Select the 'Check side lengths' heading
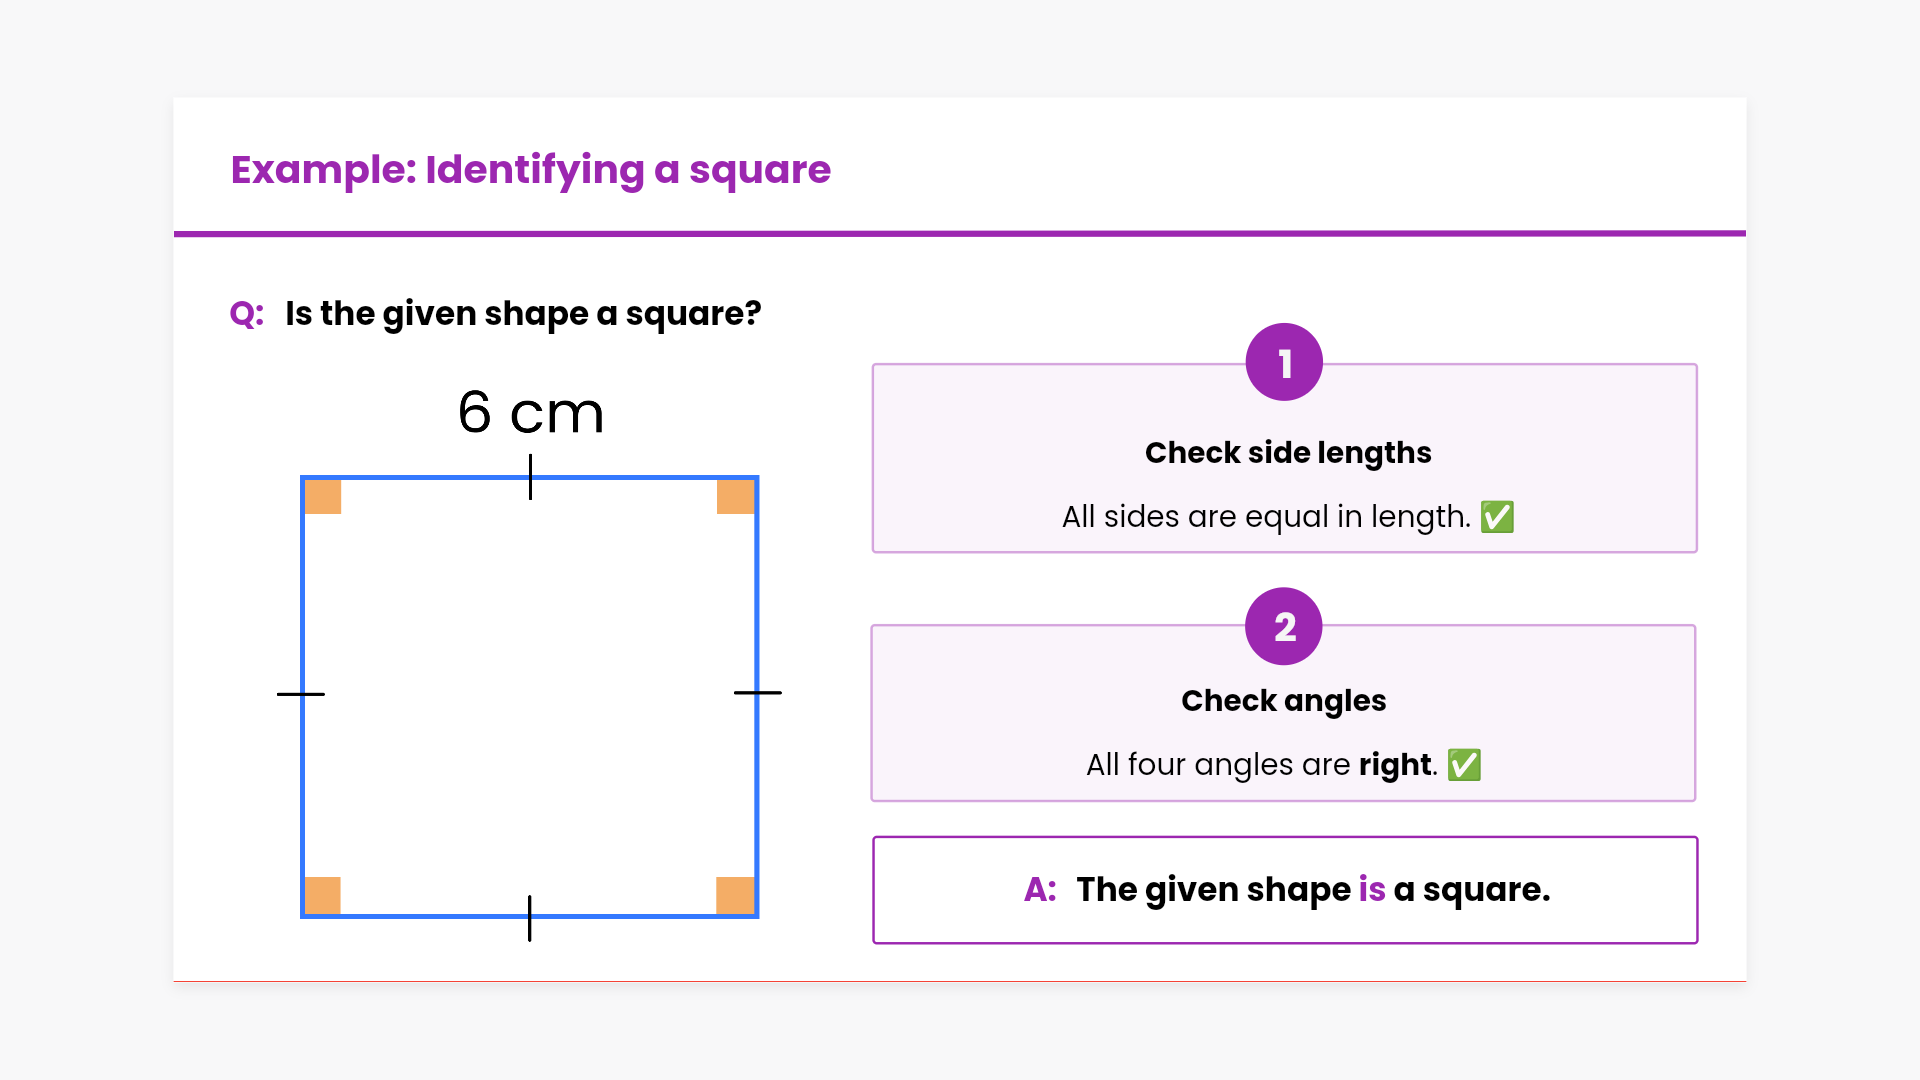The image size is (1920, 1080). pos(1288,453)
